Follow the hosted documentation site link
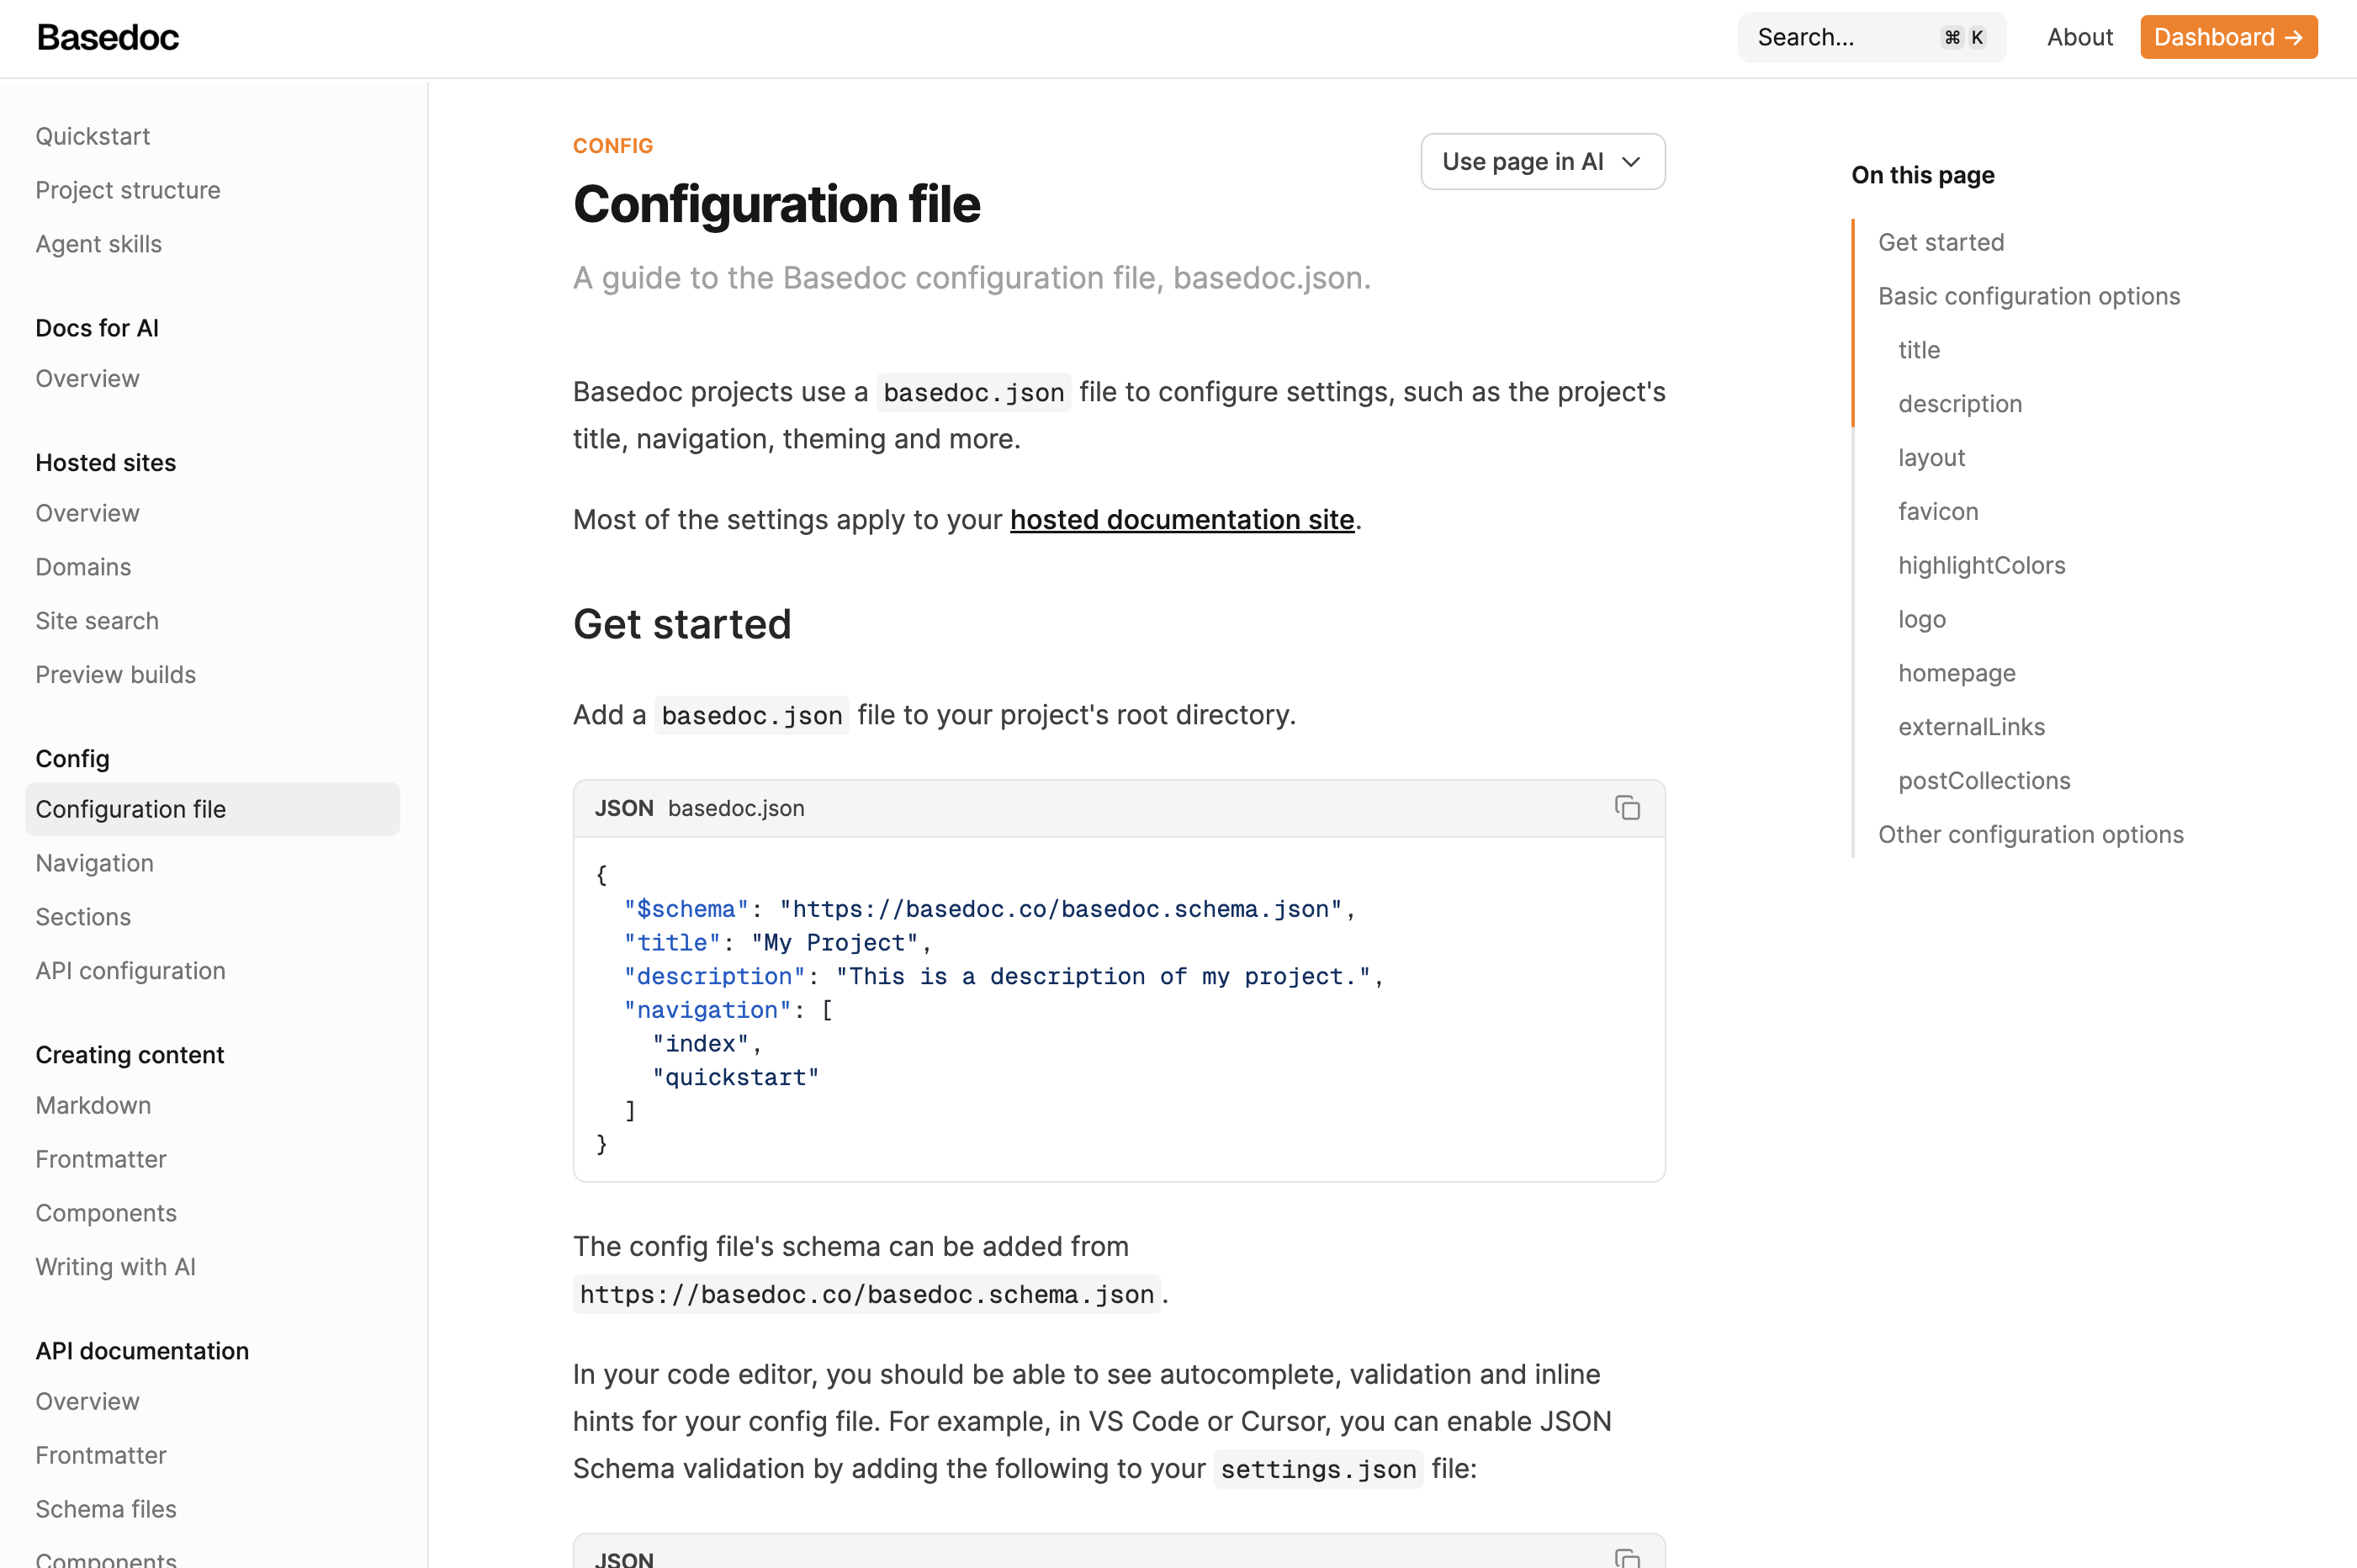 [x=1182, y=520]
